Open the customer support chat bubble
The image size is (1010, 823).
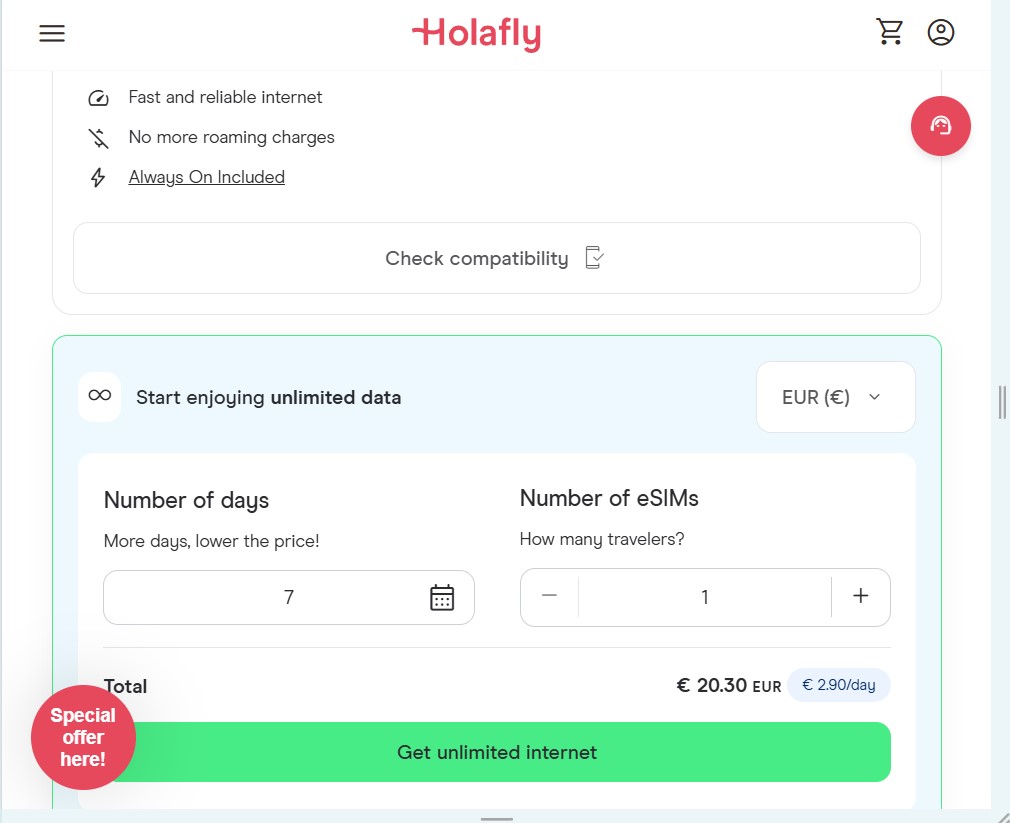tap(940, 126)
